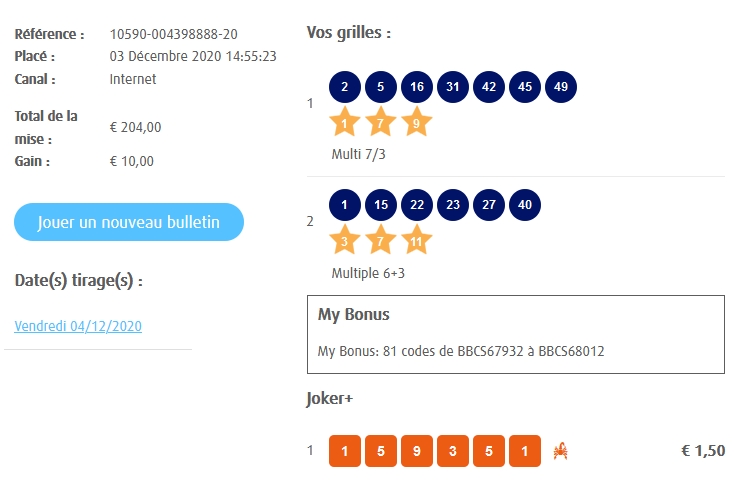
Task: Click the Multiple 6+3 grid label
Action: click(x=368, y=273)
